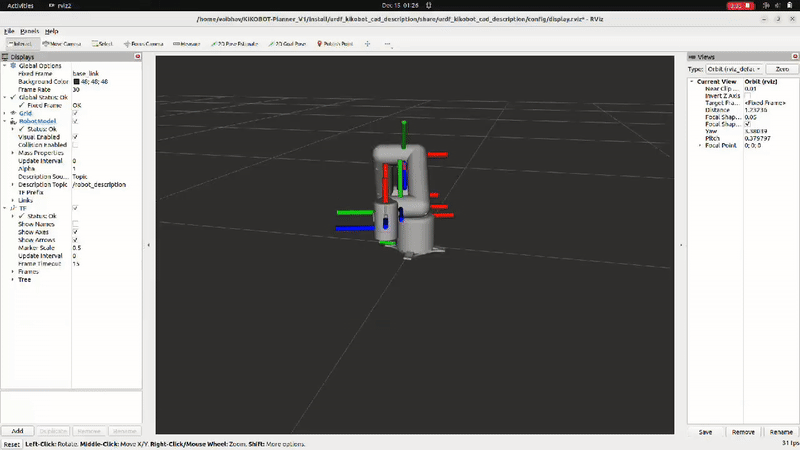Click the Publish Point tool
800x450 pixels.
(334, 44)
